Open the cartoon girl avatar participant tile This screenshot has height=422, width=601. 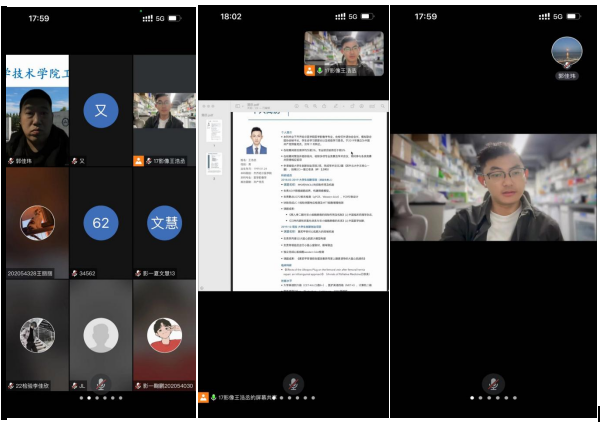pos(164,334)
